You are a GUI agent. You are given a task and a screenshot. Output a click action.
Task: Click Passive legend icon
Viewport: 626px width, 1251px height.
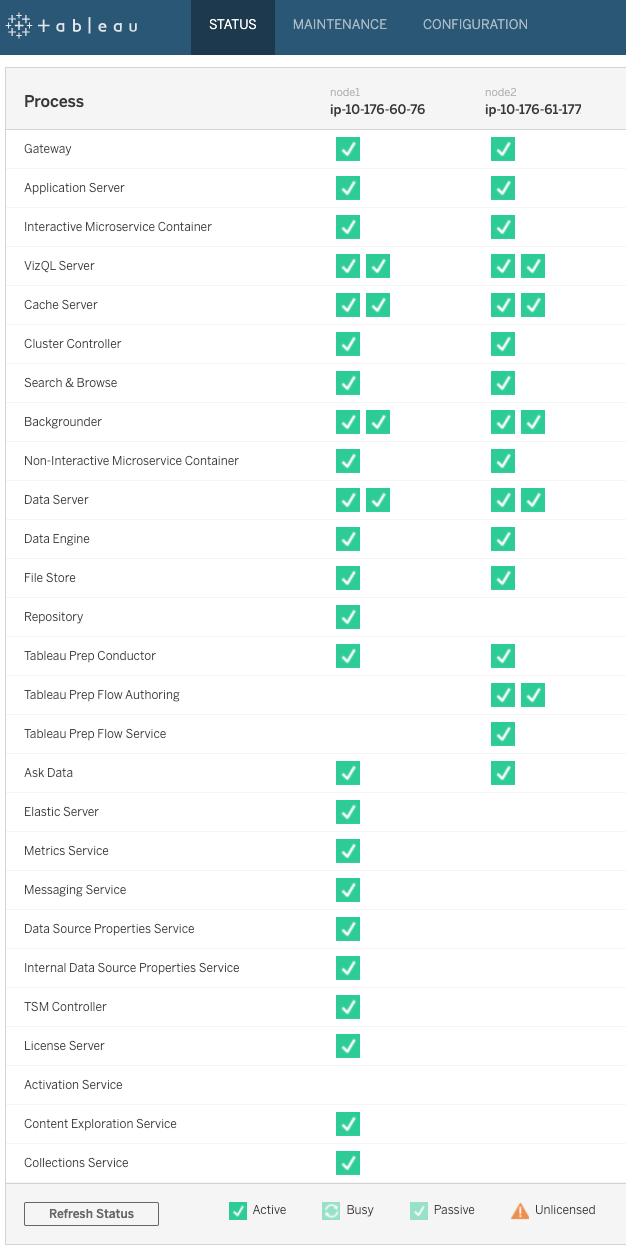pyautogui.click(x=419, y=1211)
